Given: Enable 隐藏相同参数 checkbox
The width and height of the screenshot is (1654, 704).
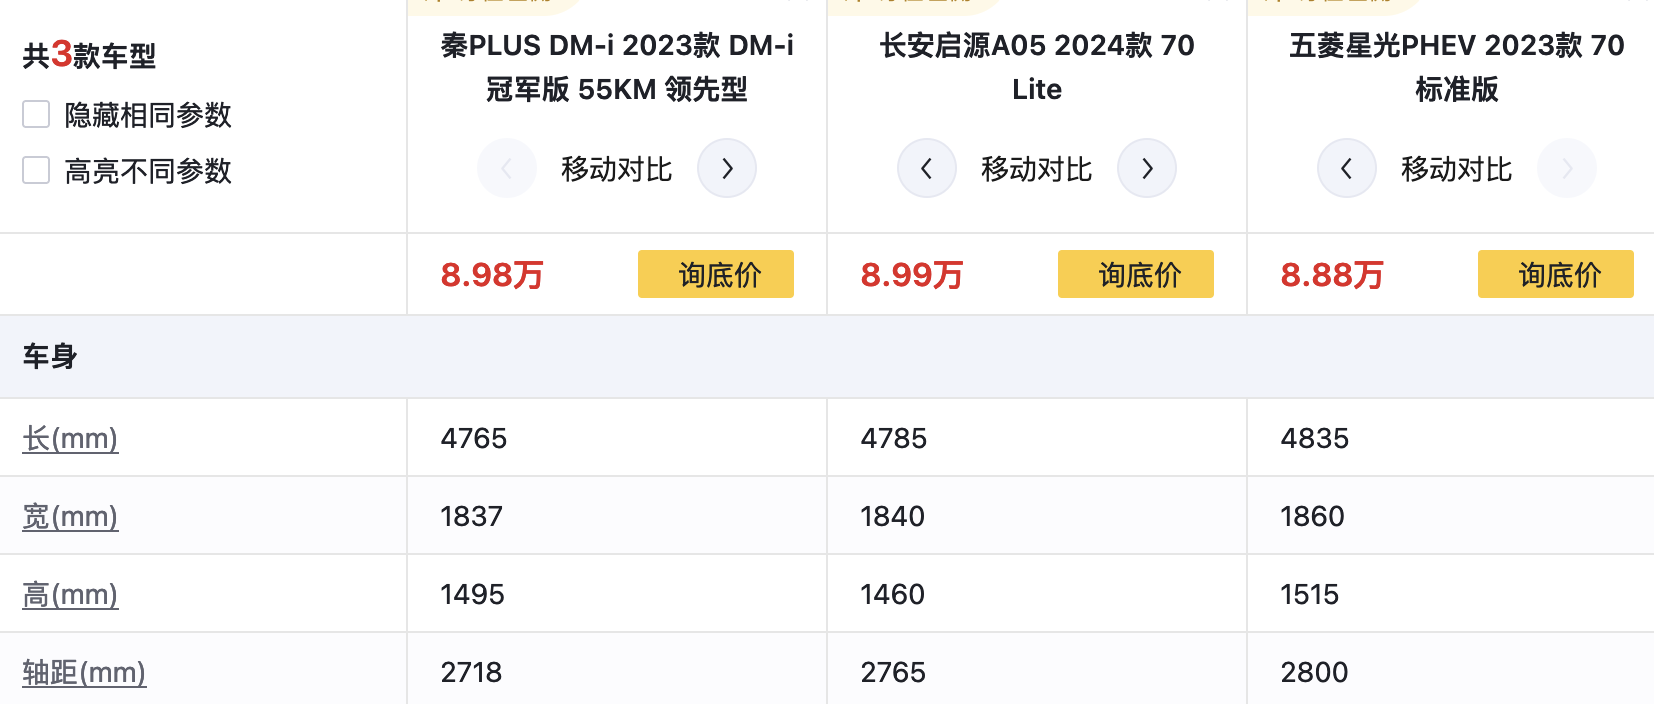Looking at the screenshot, I should [36, 114].
